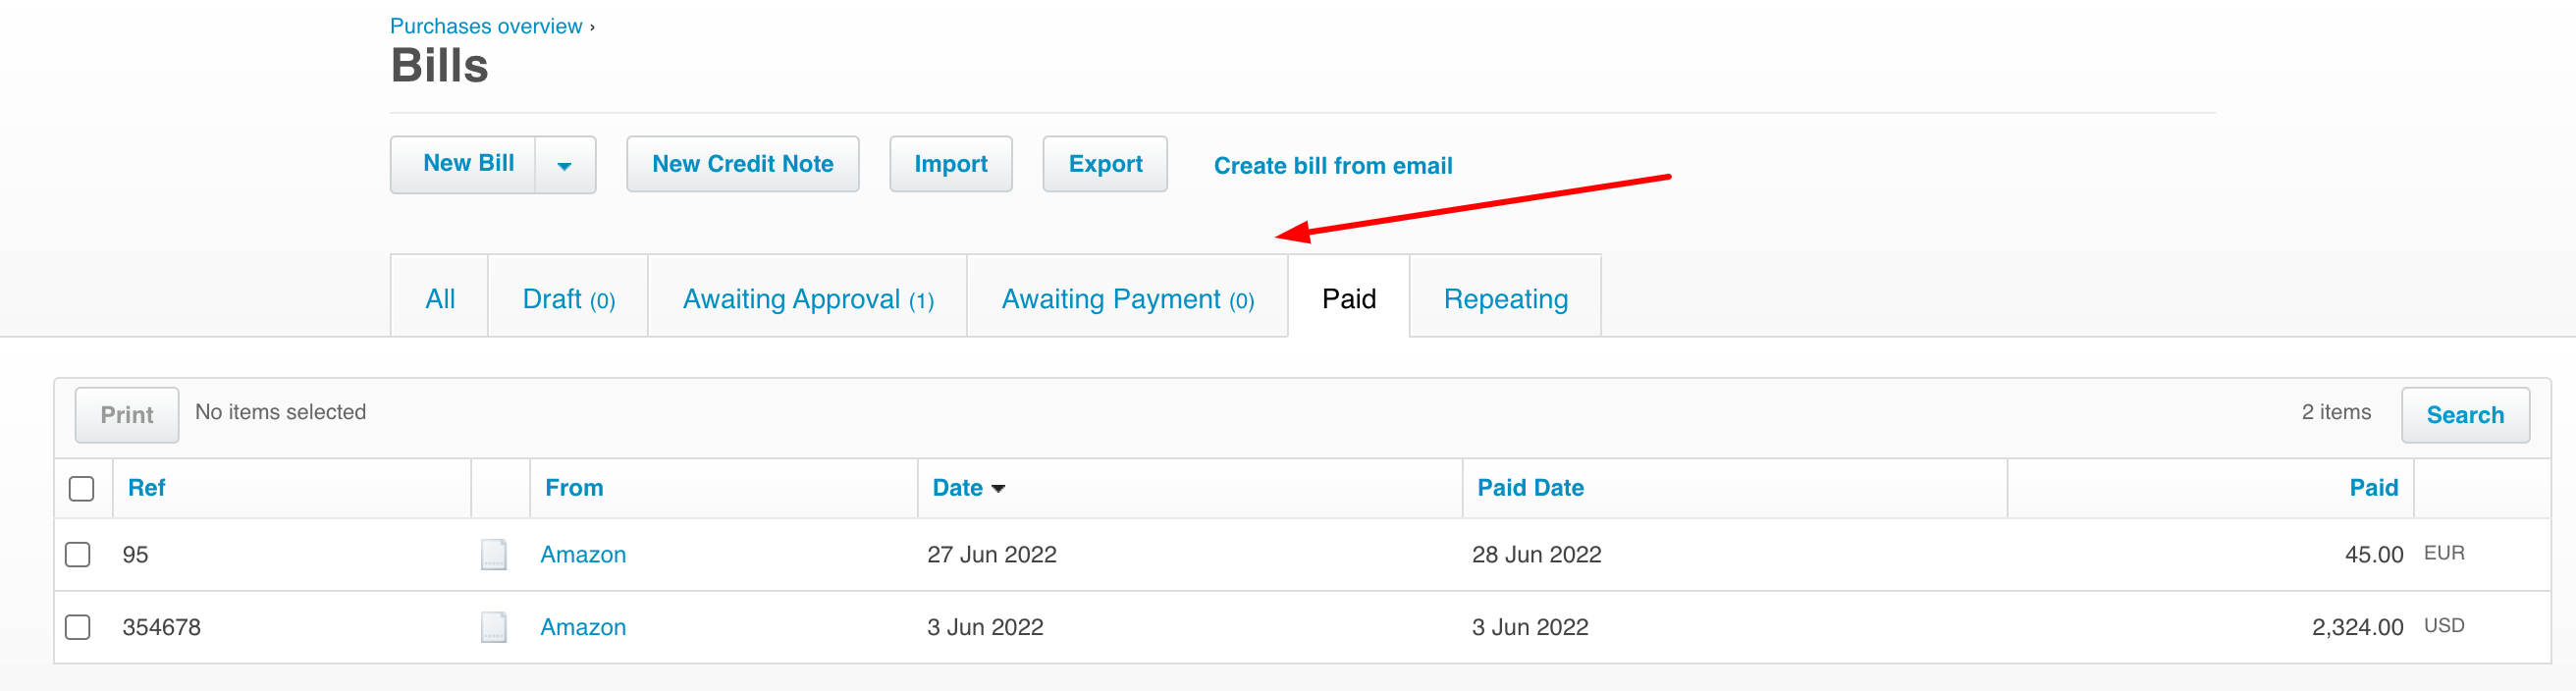Select the checkbox for bill 354678
The height and width of the screenshot is (691, 2576).
click(x=78, y=627)
